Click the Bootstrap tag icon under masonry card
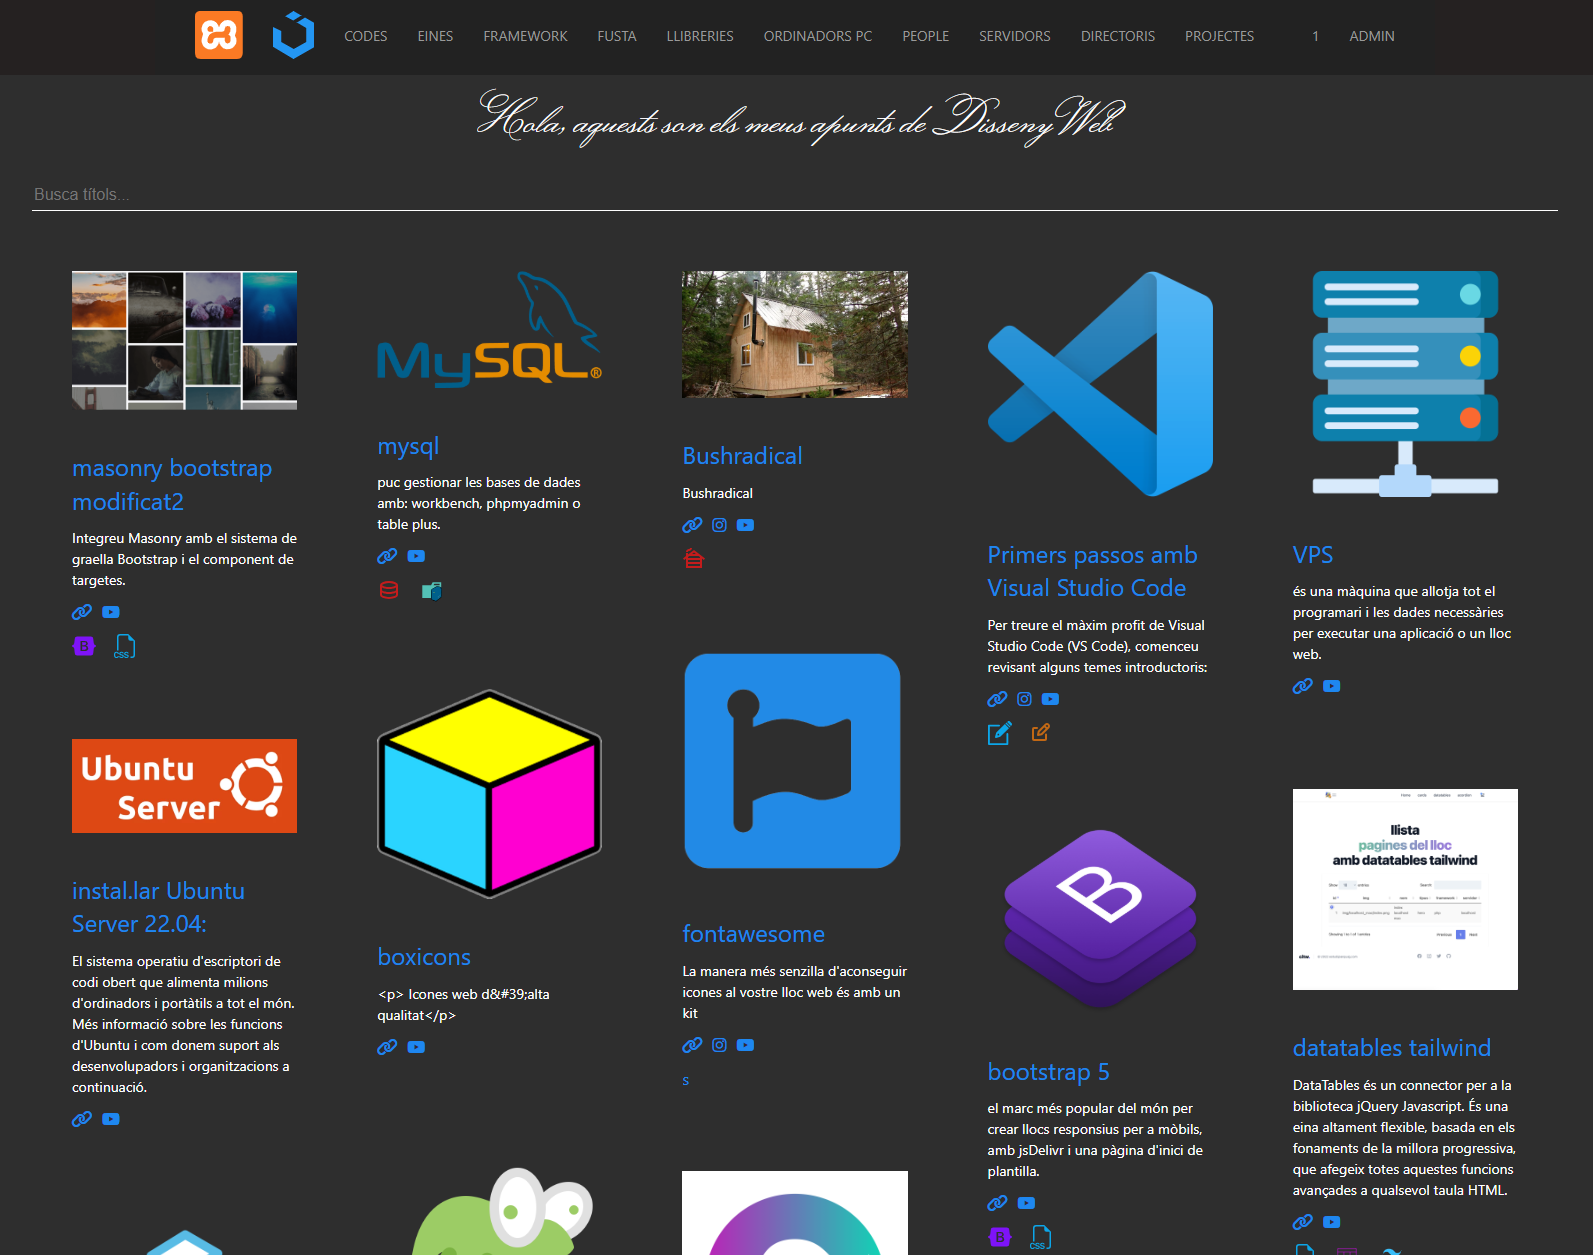 point(84,646)
